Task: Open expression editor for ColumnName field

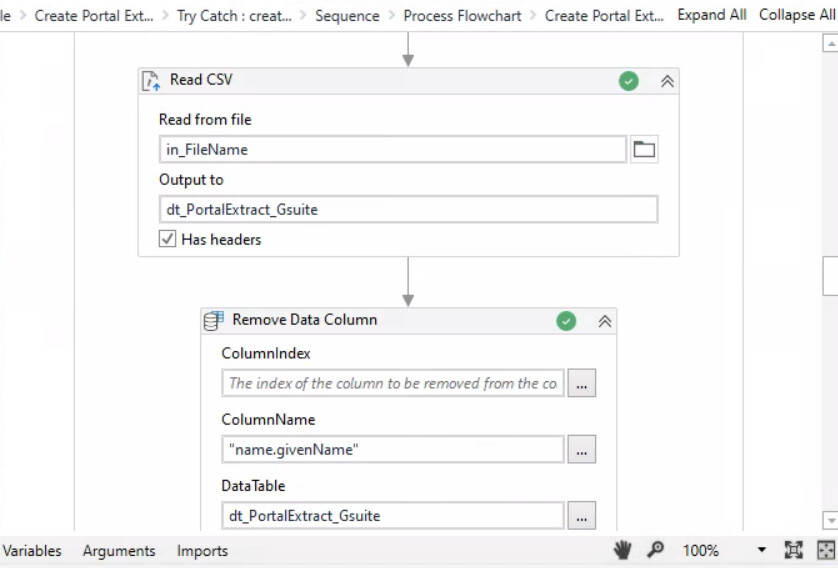Action: [582, 450]
